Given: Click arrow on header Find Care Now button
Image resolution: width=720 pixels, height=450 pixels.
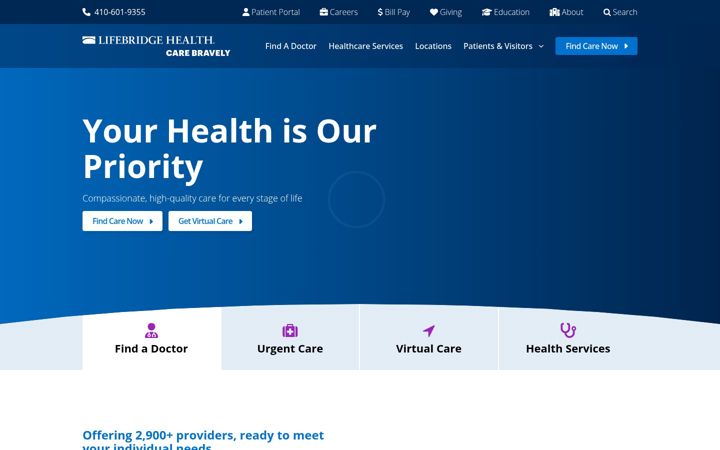Looking at the screenshot, I should [626, 46].
